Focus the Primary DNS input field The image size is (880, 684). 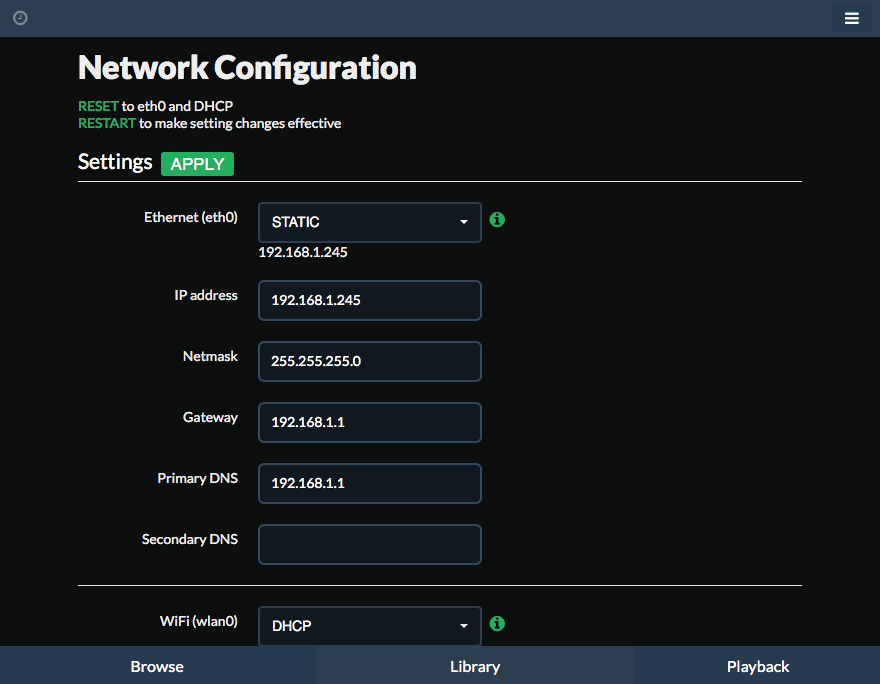click(x=370, y=483)
